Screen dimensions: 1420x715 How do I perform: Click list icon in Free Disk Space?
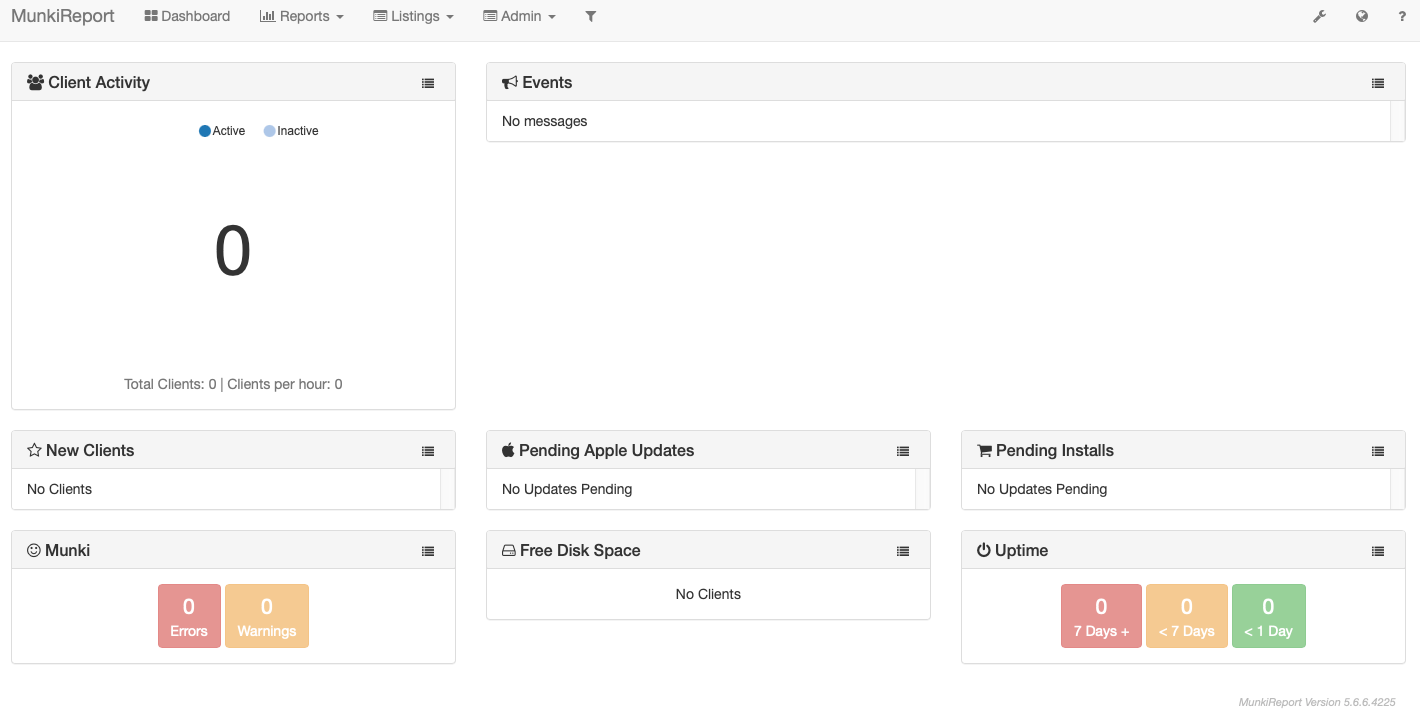(902, 551)
